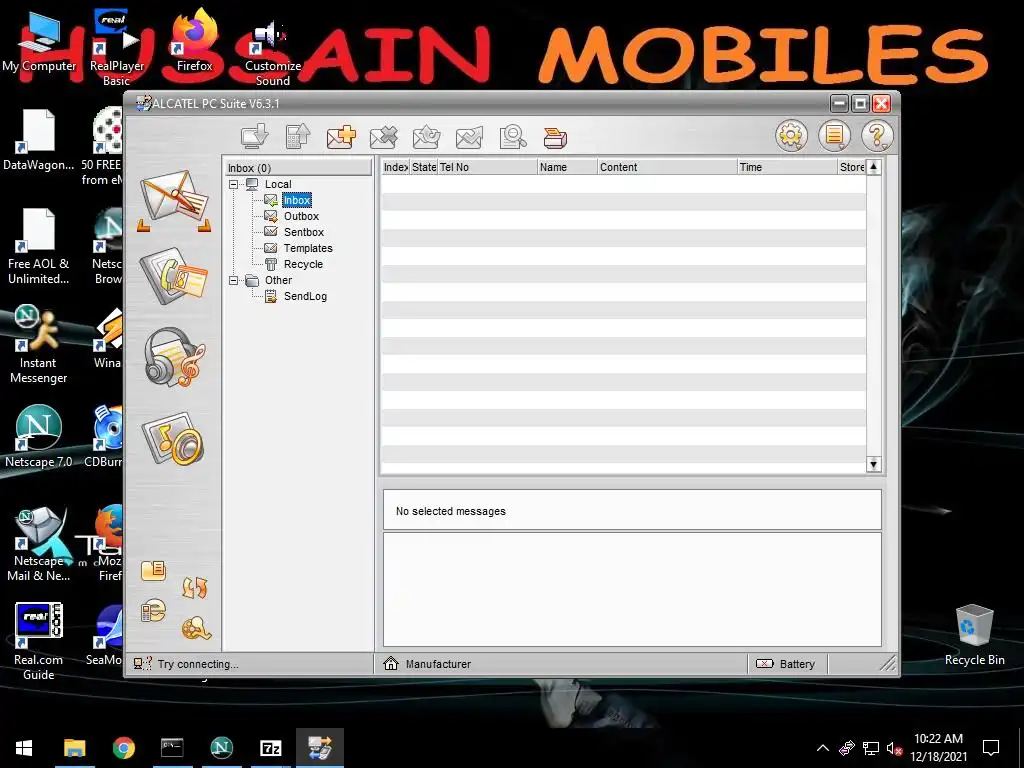Open File Explorer from the taskbar
Image resolution: width=1024 pixels, height=768 pixels.
74,748
